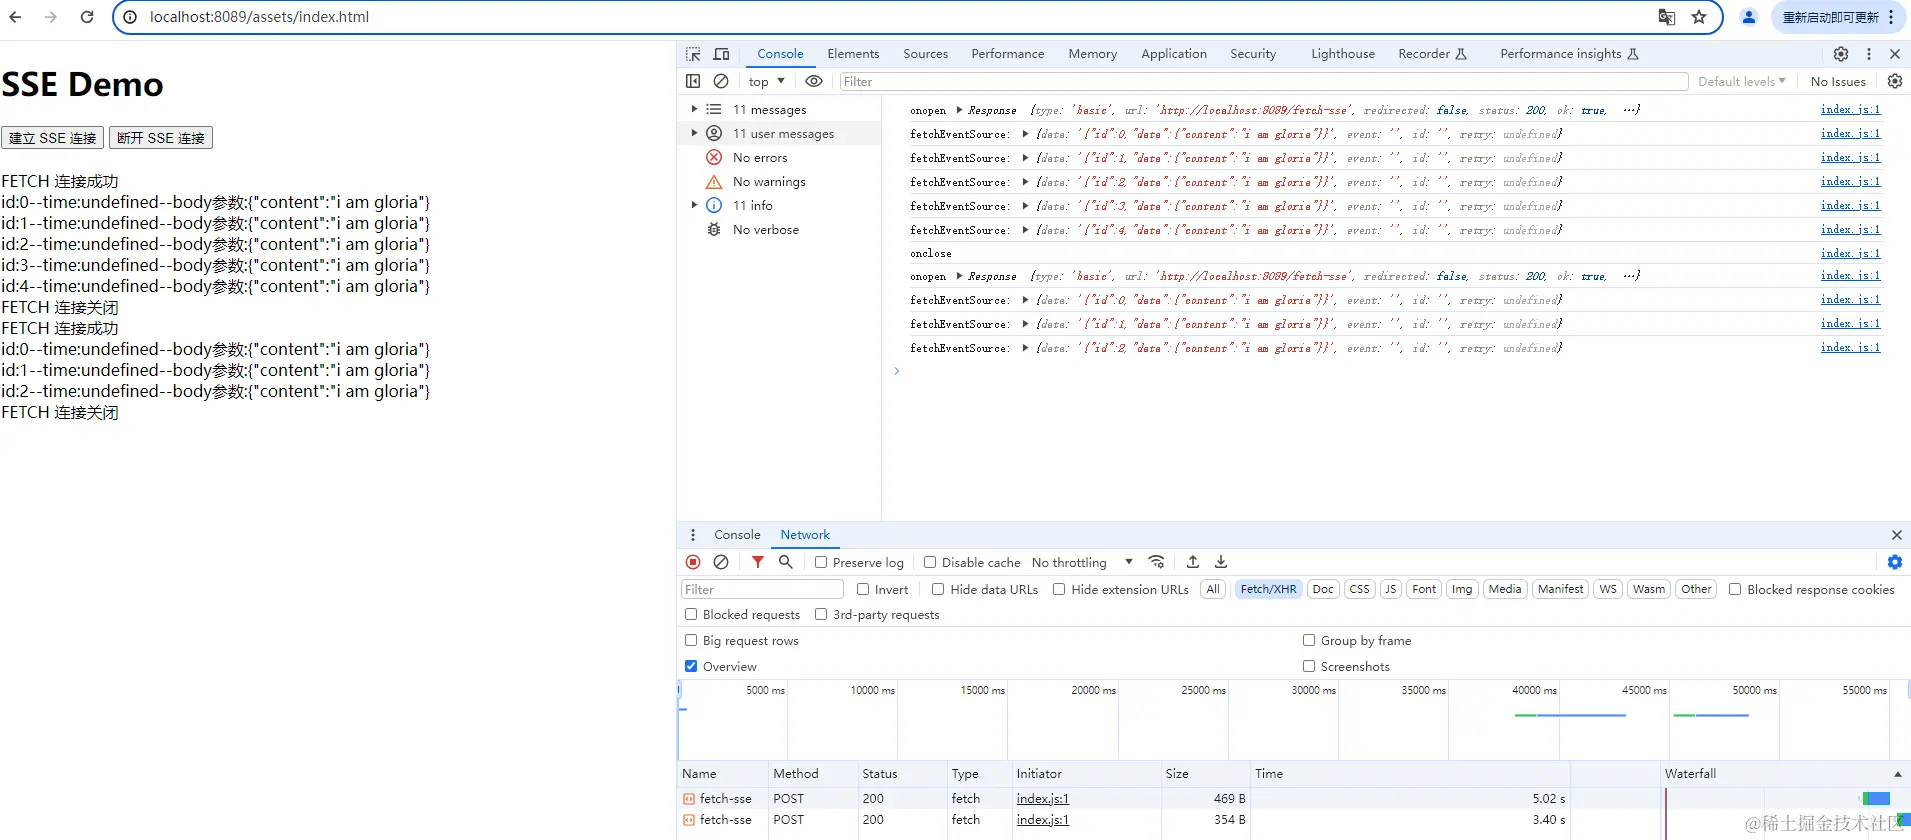Check Hide data URLs
The height and width of the screenshot is (840, 1911).
click(938, 589)
